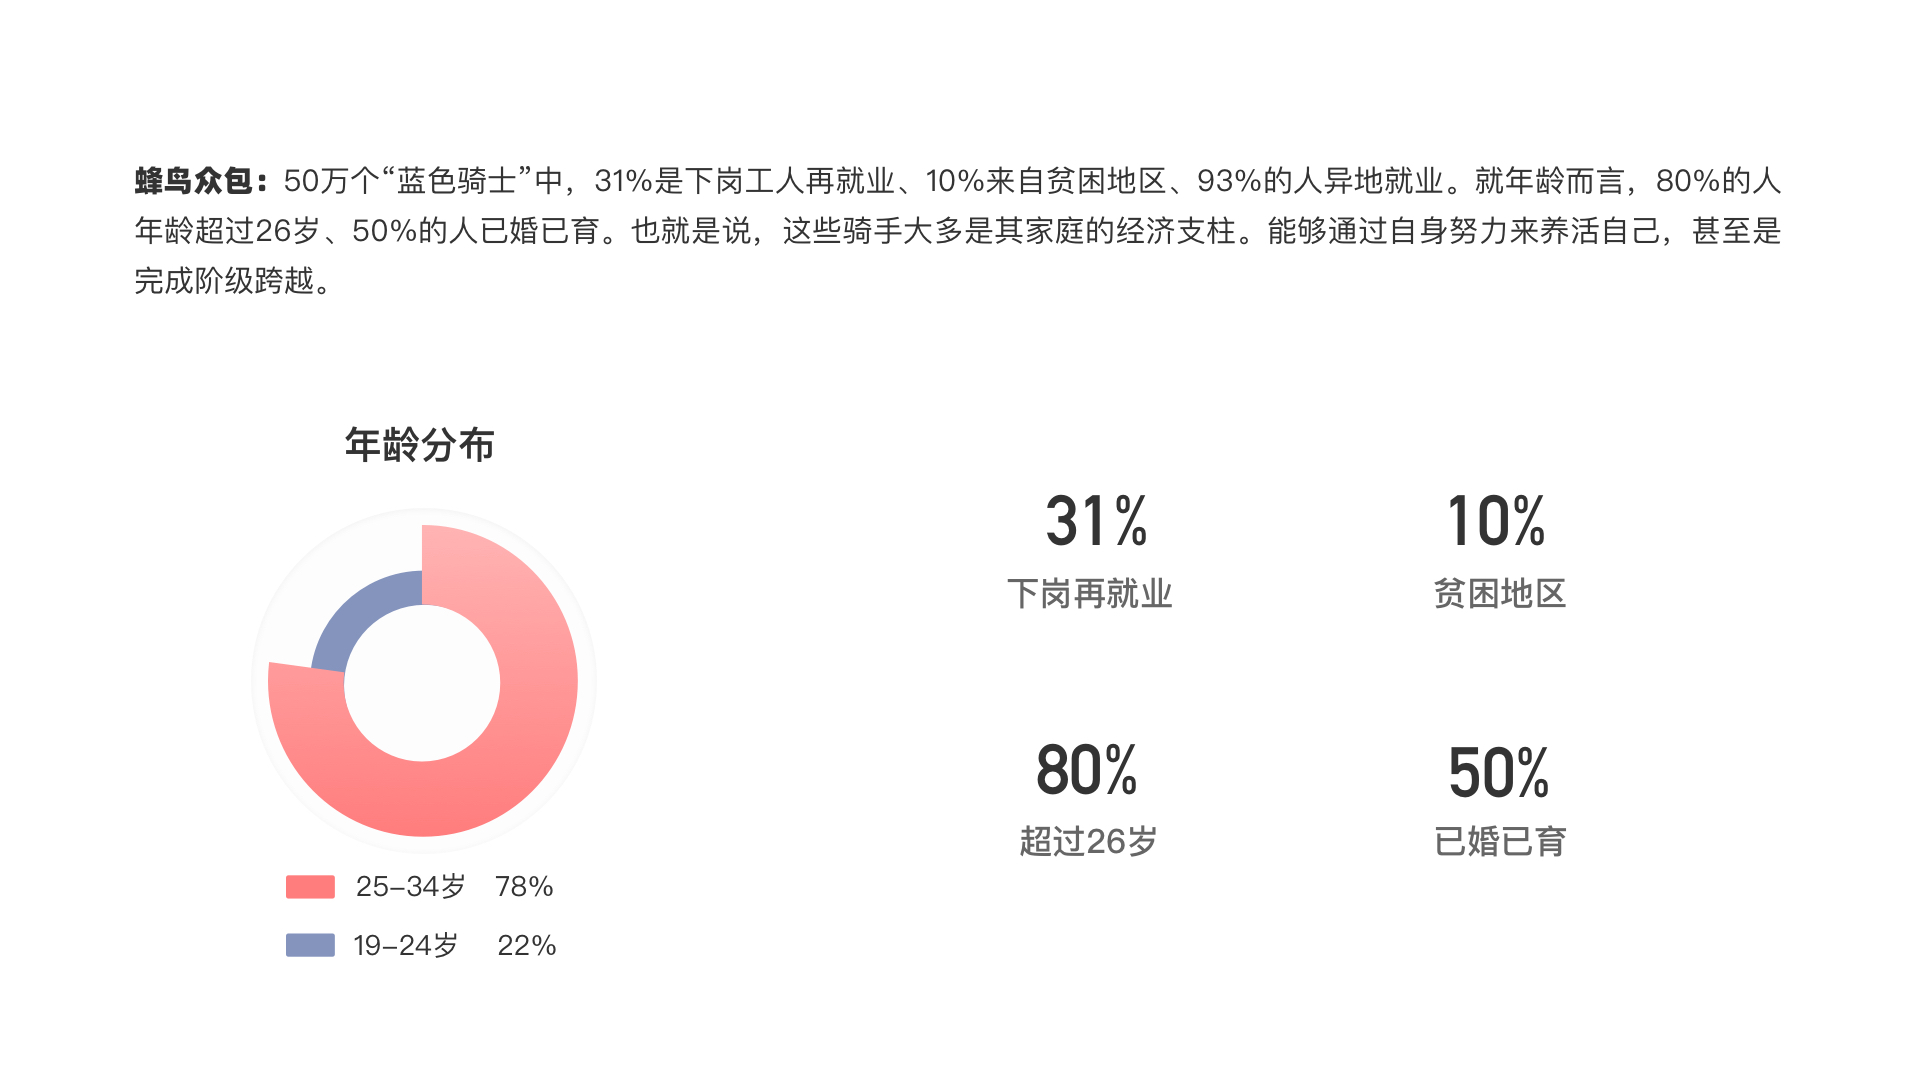Screen dimensions: 1920x1080
Task: Click the white donut chart center
Action: point(422,683)
